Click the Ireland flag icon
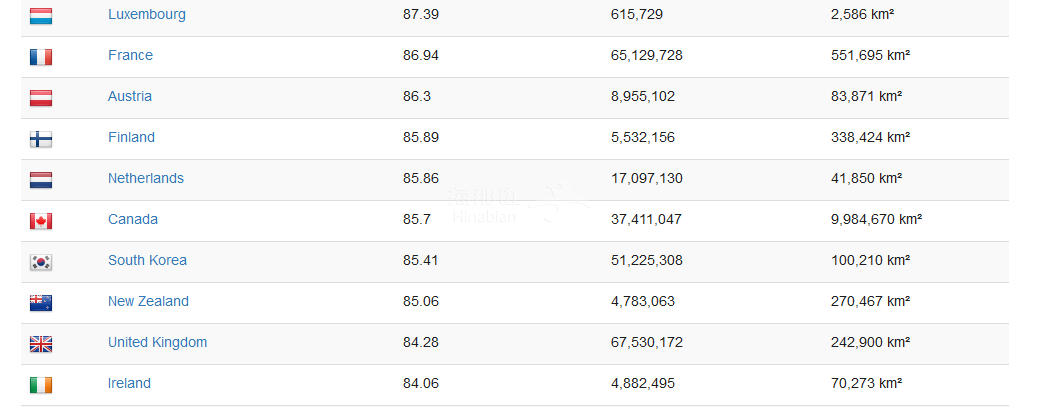 pos(41,385)
